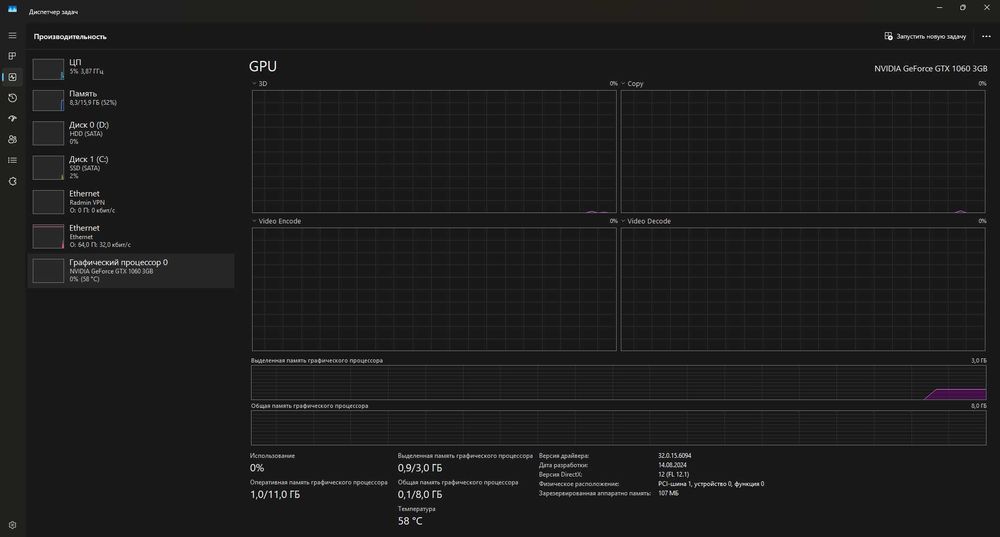Screen dimensions: 1000x537
Task: Open the Video Encode graph dropdown
Action: (x=254, y=221)
